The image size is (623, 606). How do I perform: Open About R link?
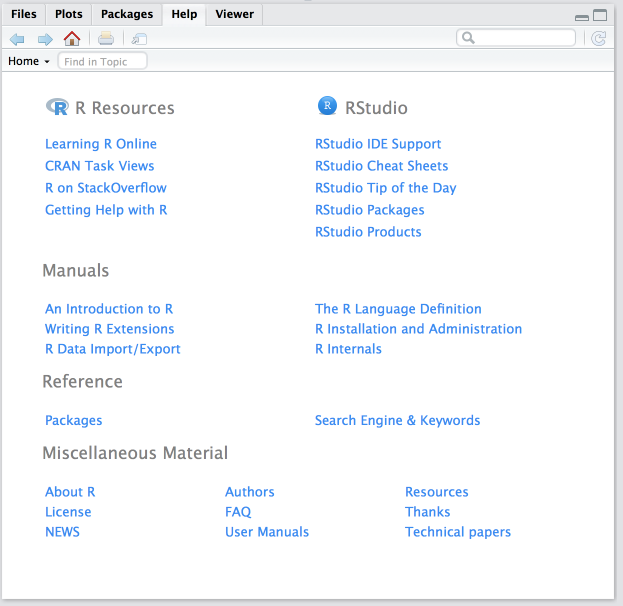70,492
